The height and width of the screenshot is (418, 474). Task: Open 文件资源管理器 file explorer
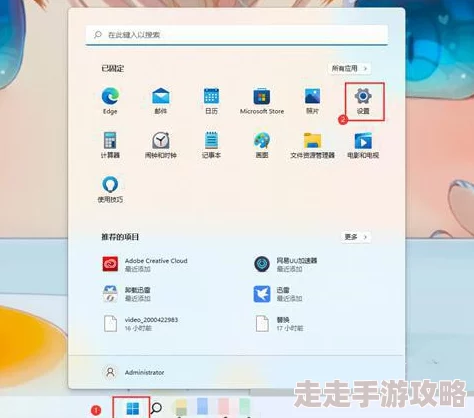point(312,145)
